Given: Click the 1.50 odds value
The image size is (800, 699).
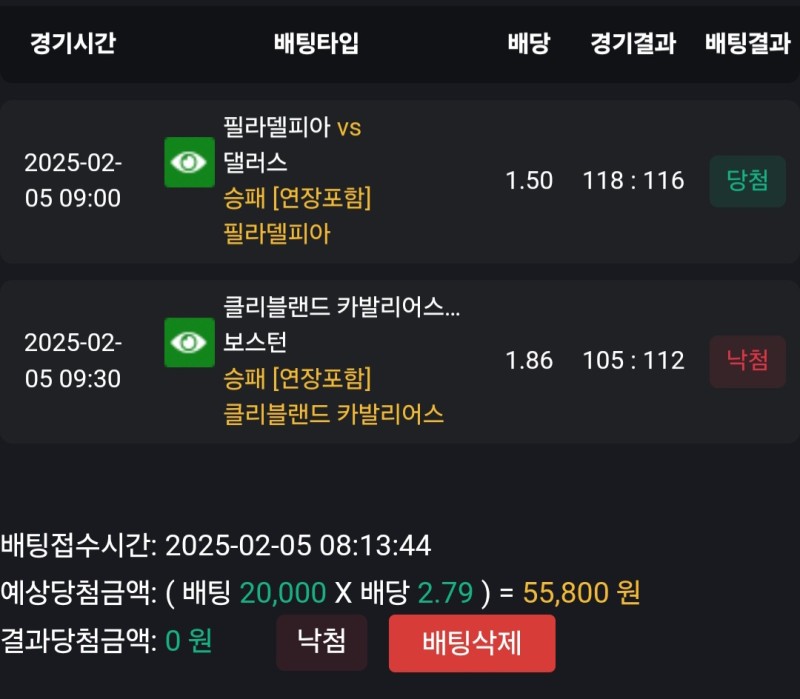Looking at the screenshot, I should click(529, 181).
